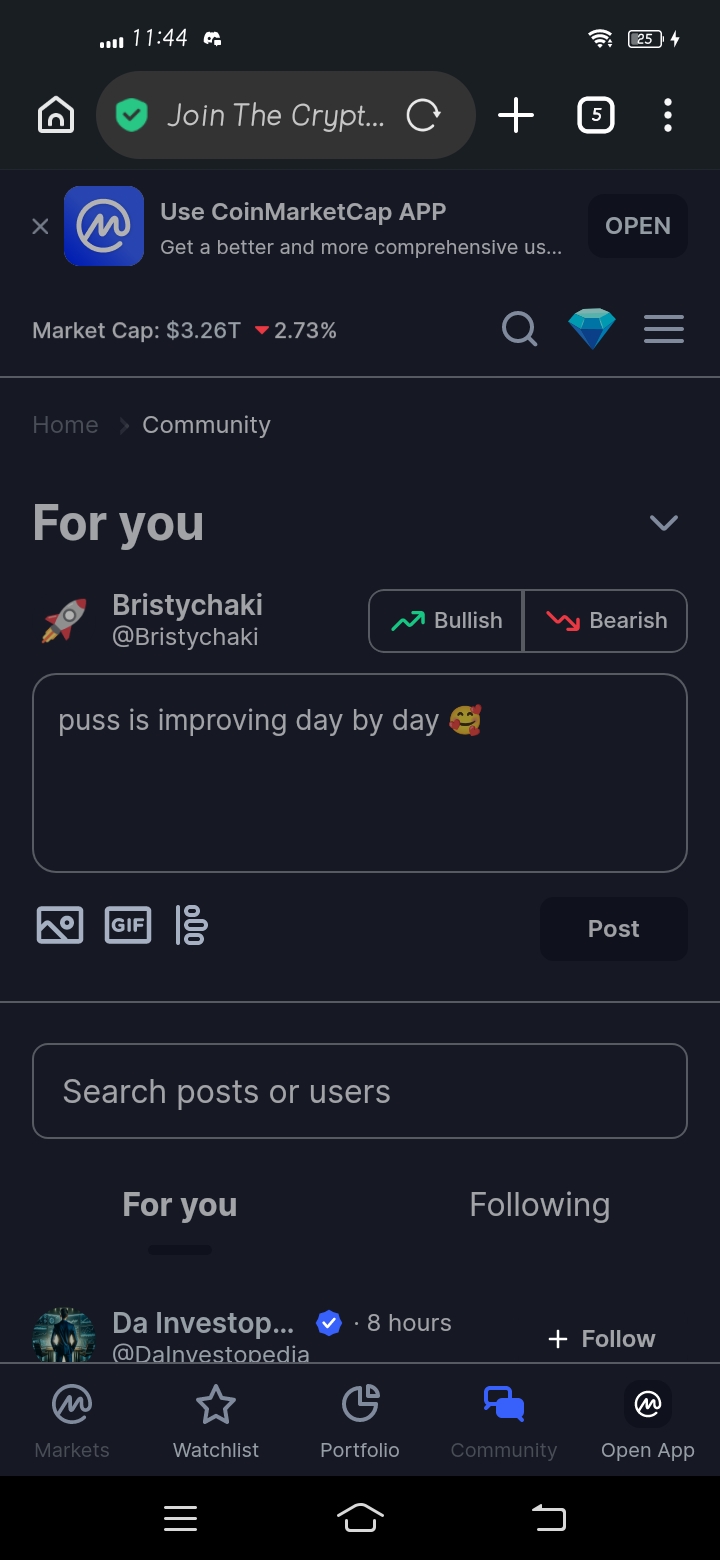This screenshot has height=1560, width=720.
Task: Go to Home breadcrumb link
Action: pyautogui.click(x=65, y=425)
